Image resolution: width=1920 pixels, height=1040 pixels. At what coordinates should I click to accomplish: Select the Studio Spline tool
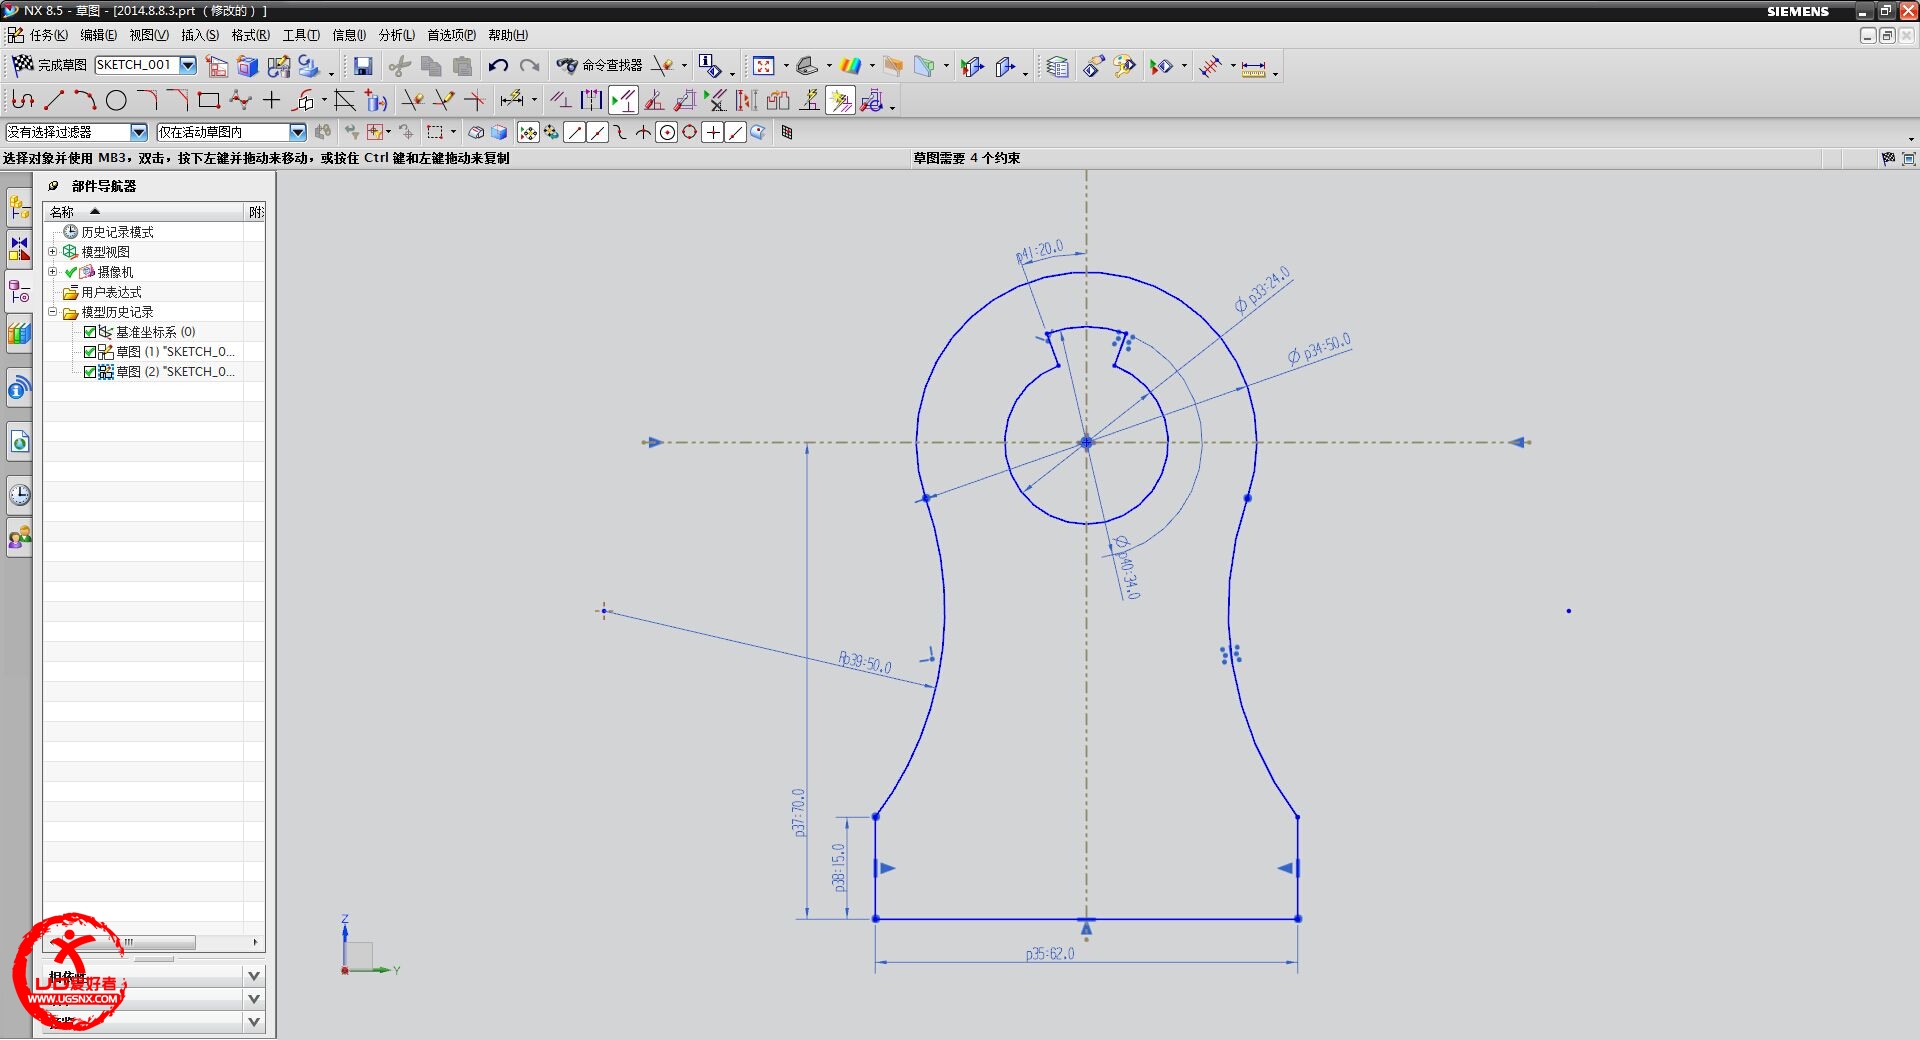[x=240, y=100]
